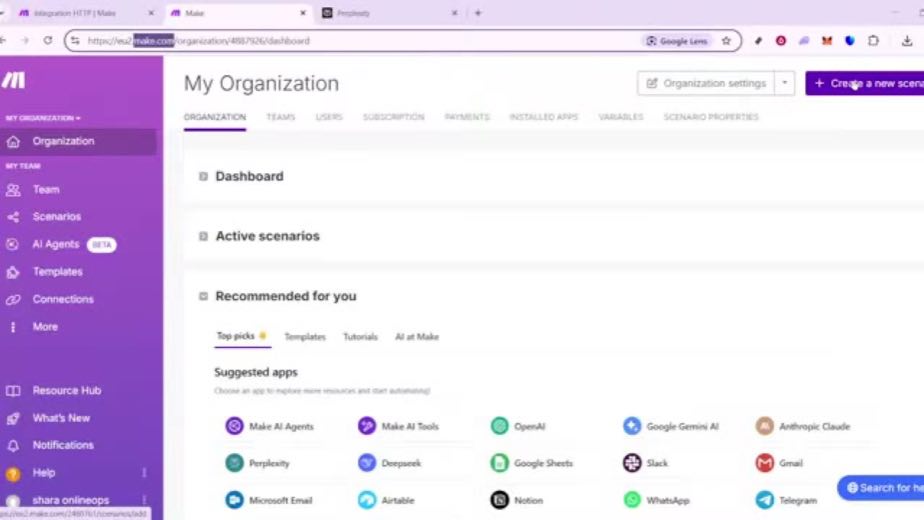Click Google Lens in the address bar
This screenshot has height=520, width=924.
[x=676, y=41]
